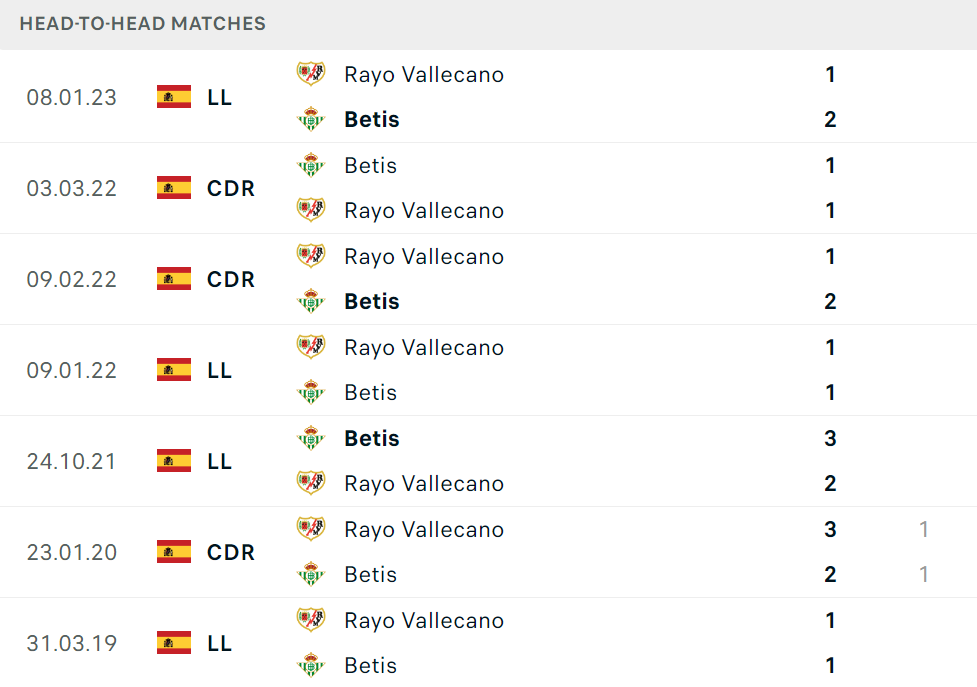The width and height of the screenshot is (977, 687).
Task: Click the Head-to-Head Matches header
Action: click(143, 24)
